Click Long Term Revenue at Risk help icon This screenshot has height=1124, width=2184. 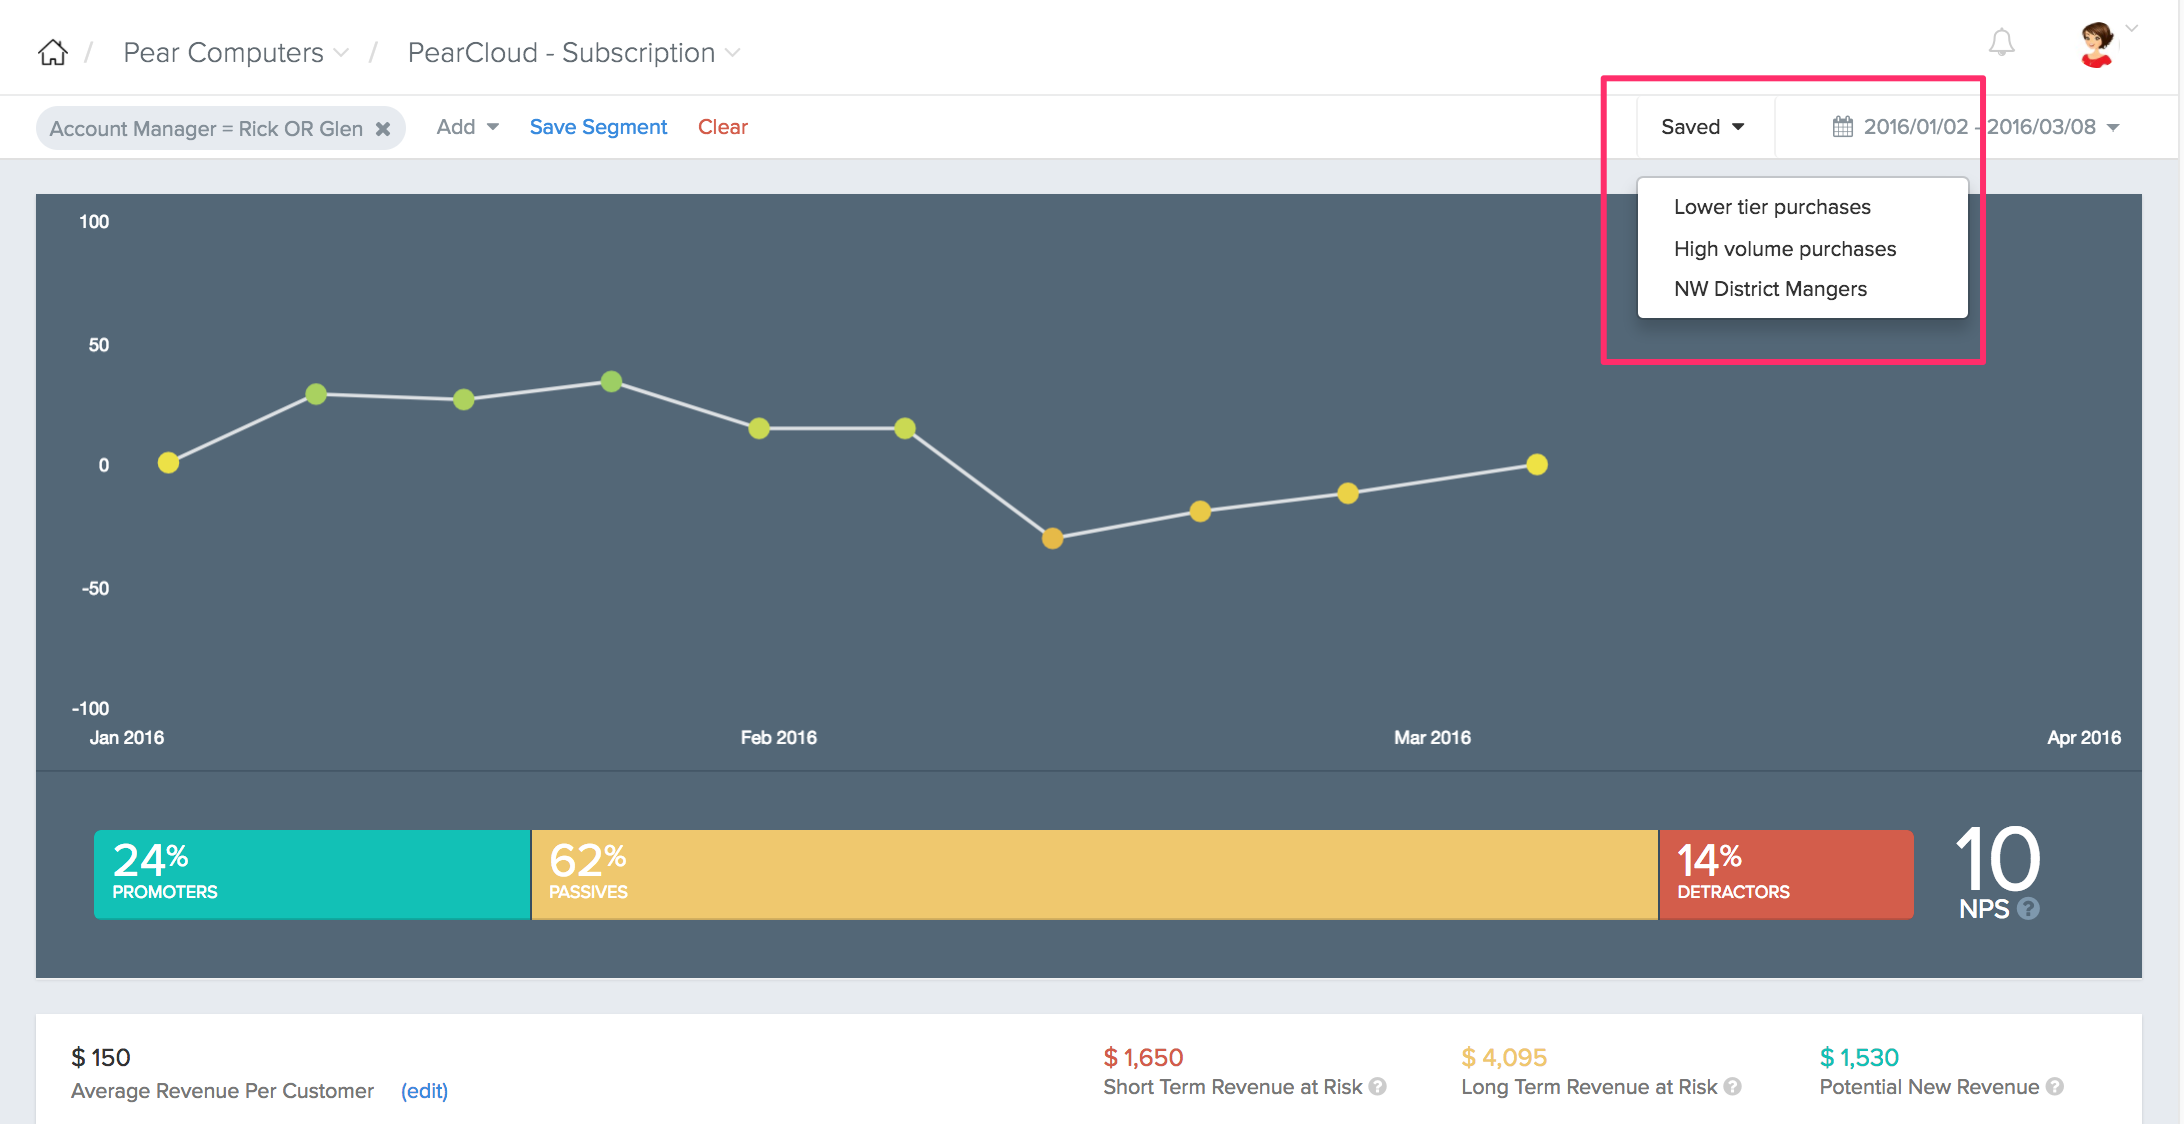tap(1733, 1087)
